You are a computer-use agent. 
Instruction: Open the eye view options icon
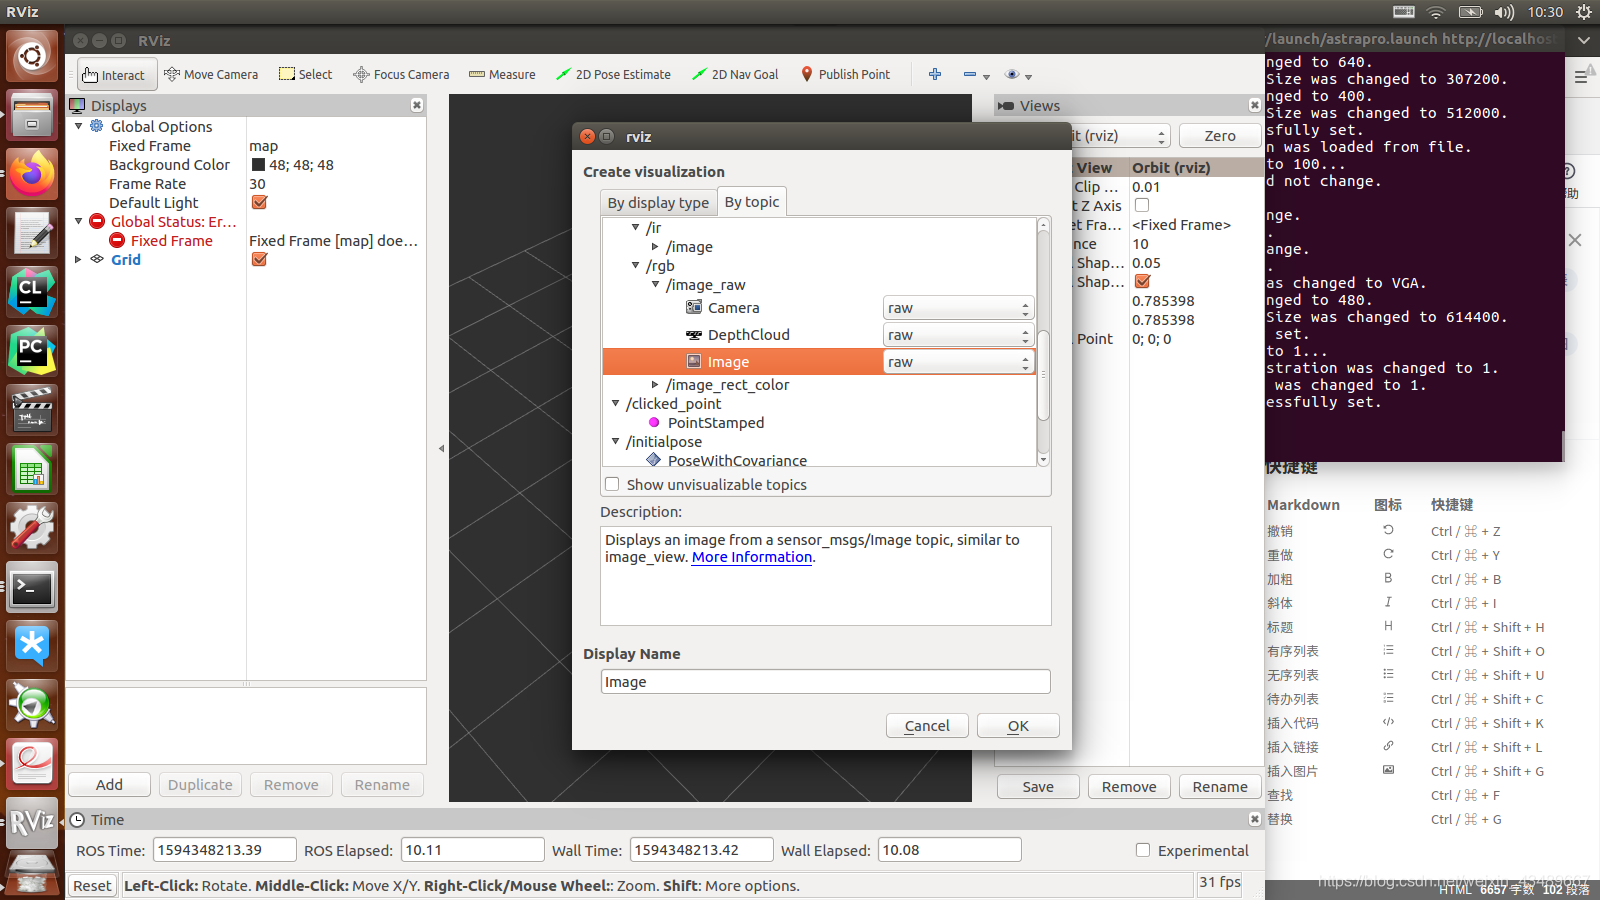(x=1012, y=75)
